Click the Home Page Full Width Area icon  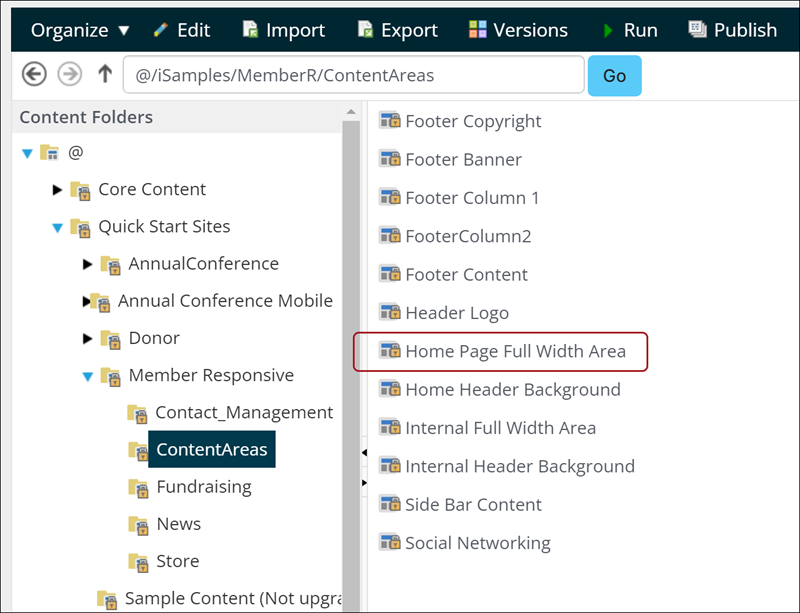pyautogui.click(x=390, y=350)
